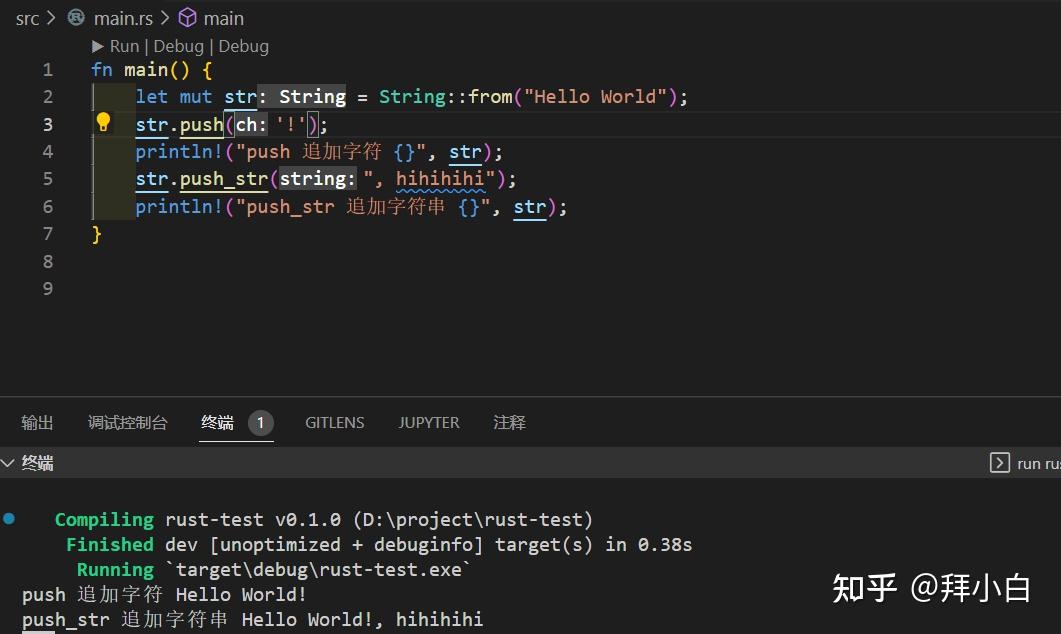The height and width of the screenshot is (634, 1061).
Task: Click line number 3 in the gutter
Action: [x=47, y=123]
